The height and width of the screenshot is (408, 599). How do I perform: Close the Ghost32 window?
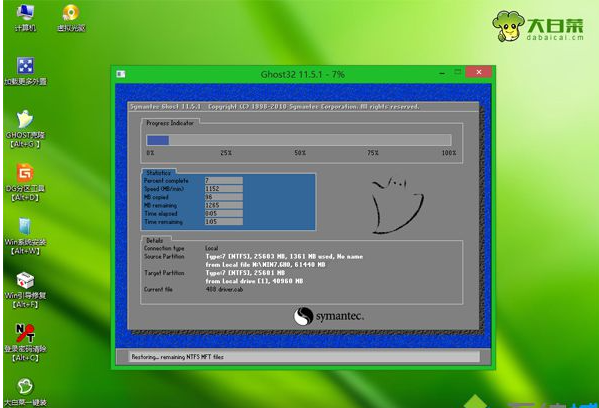pos(479,72)
